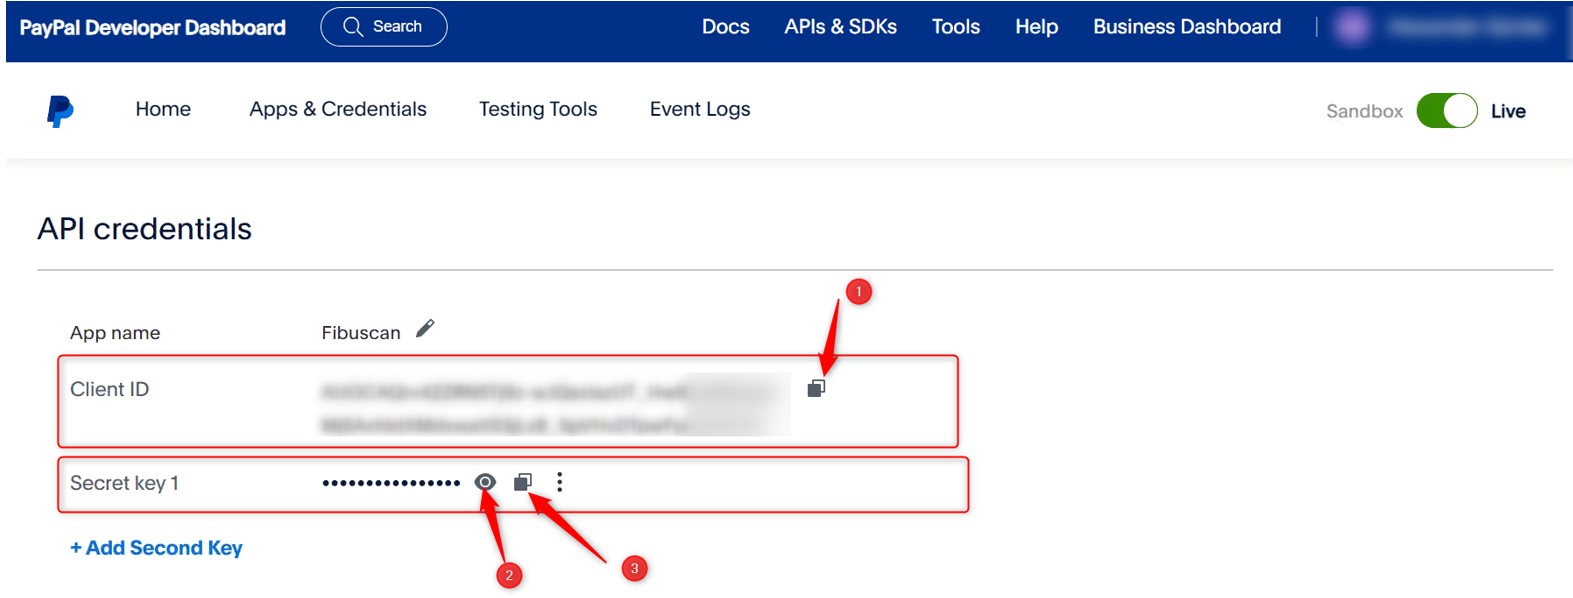Copy Secret key 1 to clipboard
The image size is (1573, 598).
coord(523,483)
